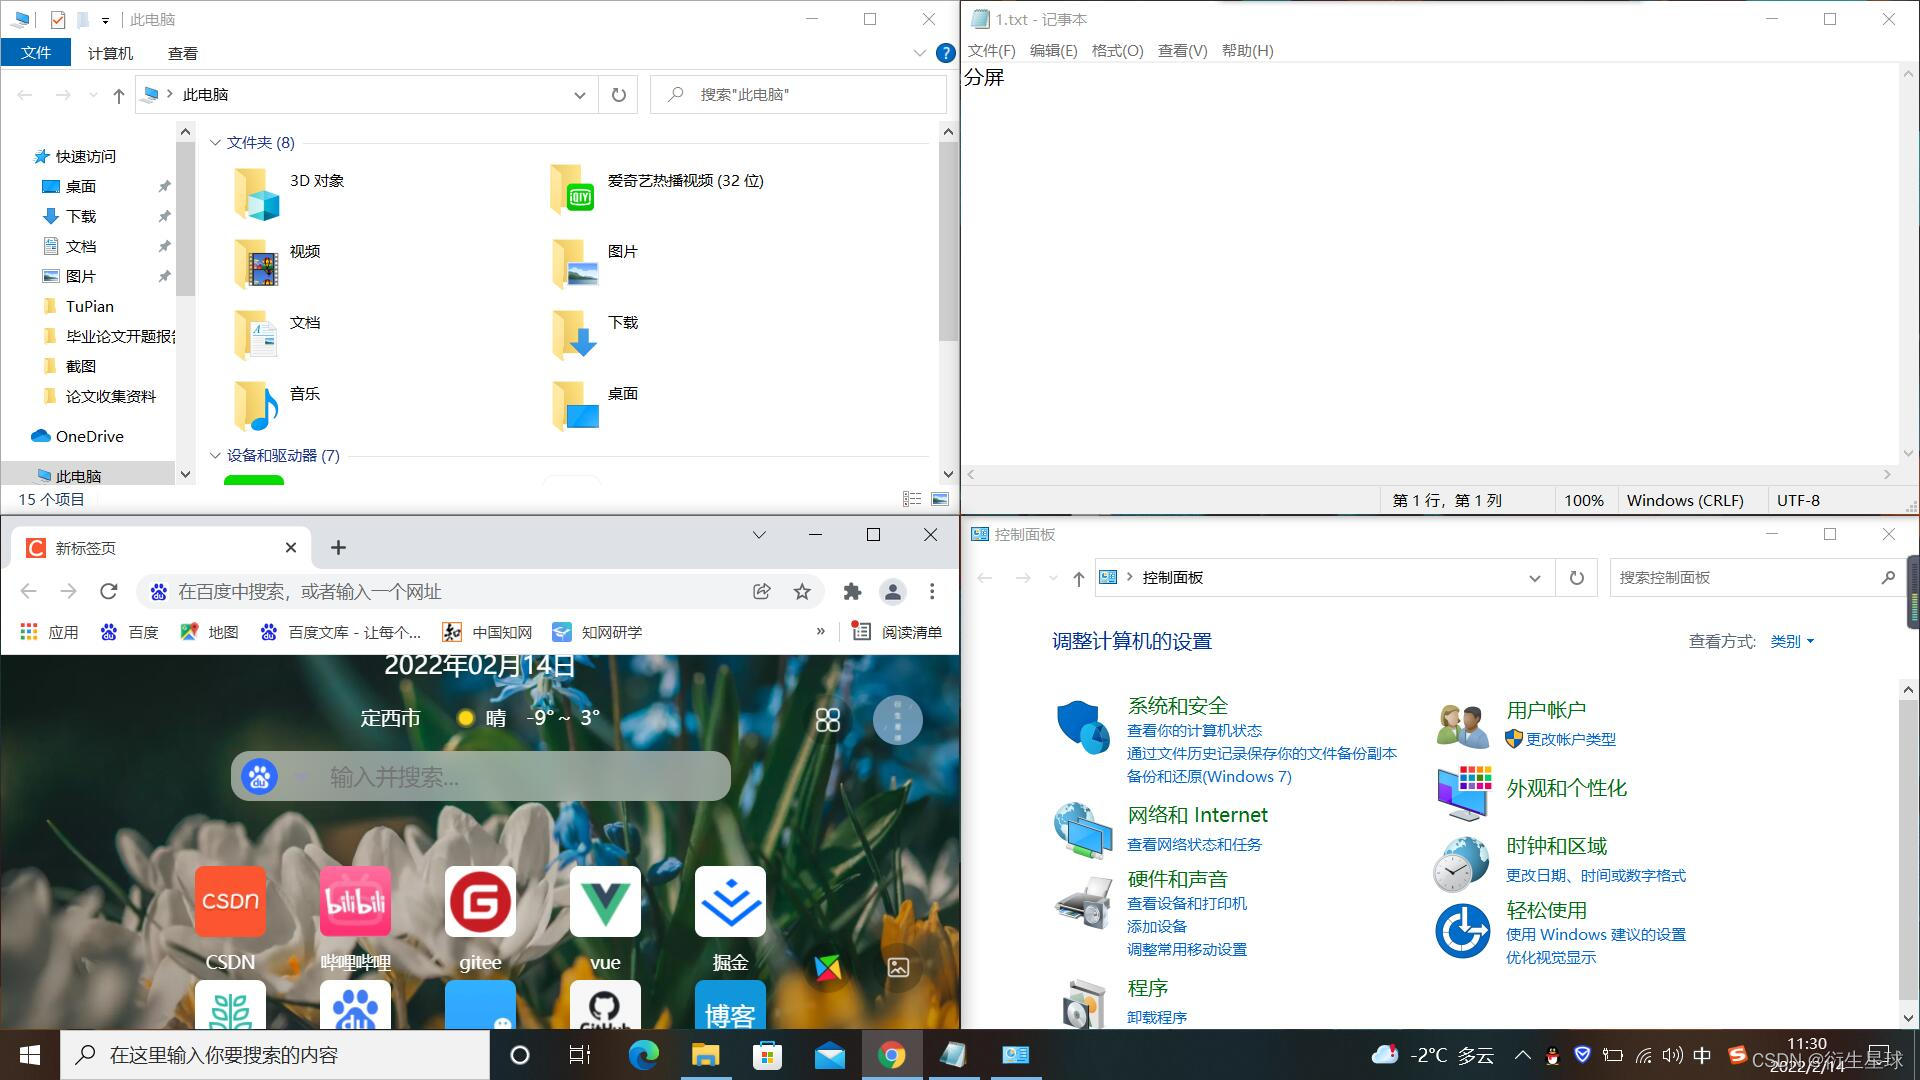This screenshot has width=1920, height=1080.
Task: Click the share icon in Chrome address bar
Action: 761,591
